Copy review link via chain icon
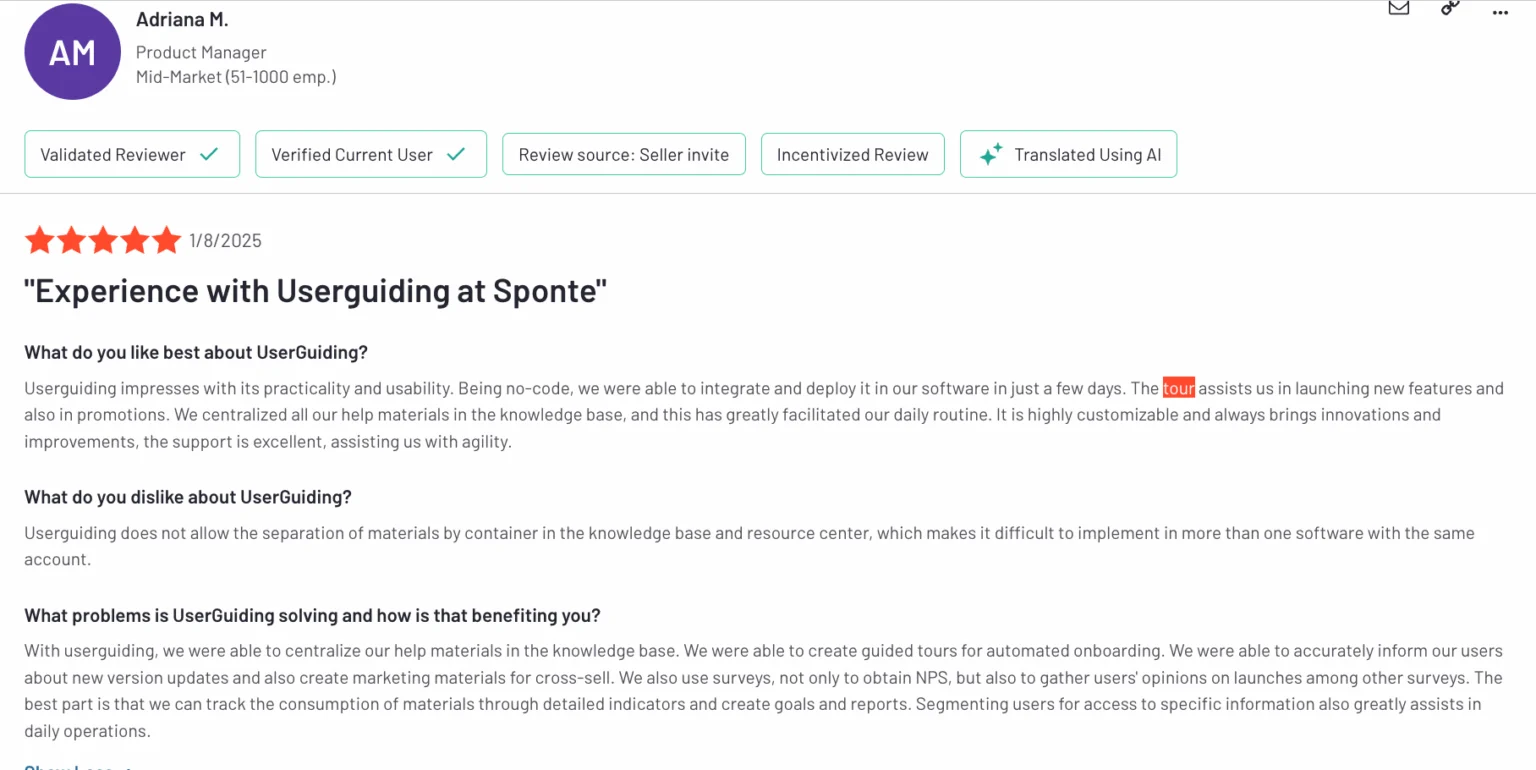1536x770 pixels. [x=1450, y=8]
